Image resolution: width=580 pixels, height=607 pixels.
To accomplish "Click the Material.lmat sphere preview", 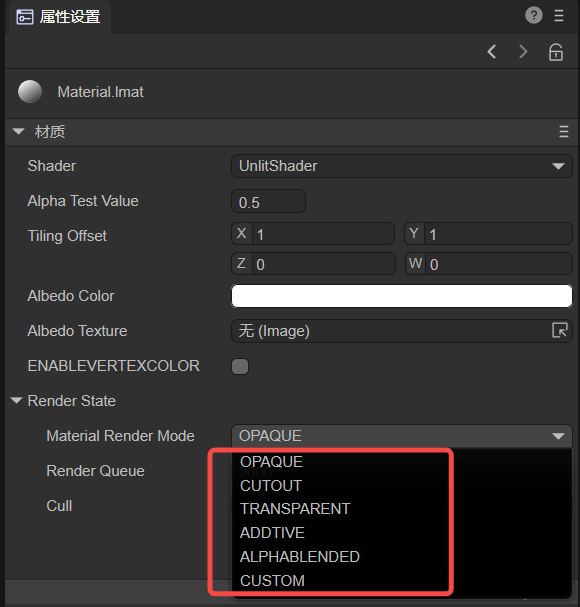I will click(30, 92).
